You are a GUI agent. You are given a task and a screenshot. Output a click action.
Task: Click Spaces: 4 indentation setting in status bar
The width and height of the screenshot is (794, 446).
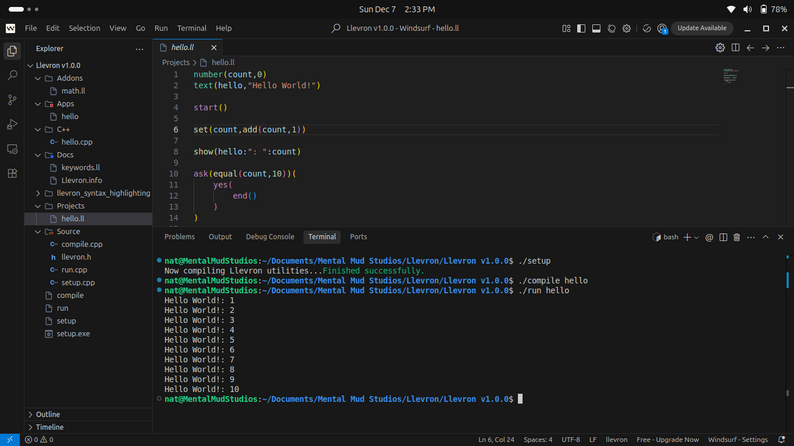(537, 439)
